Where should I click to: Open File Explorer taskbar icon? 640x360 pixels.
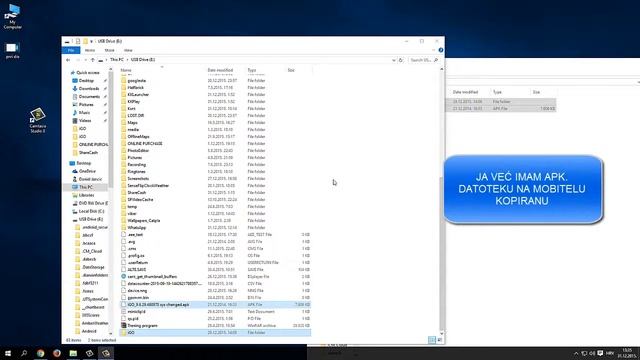coord(73,353)
